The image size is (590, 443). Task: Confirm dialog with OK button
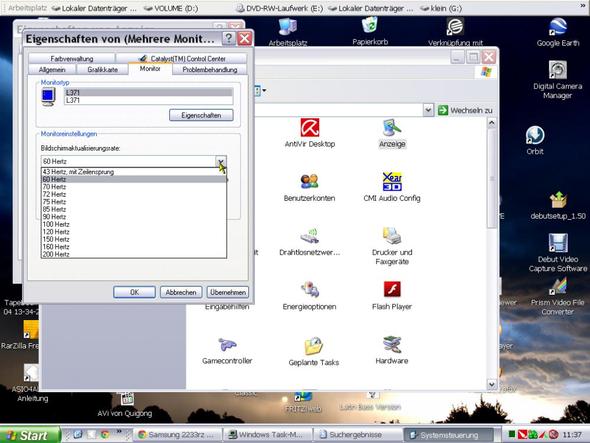pos(134,292)
